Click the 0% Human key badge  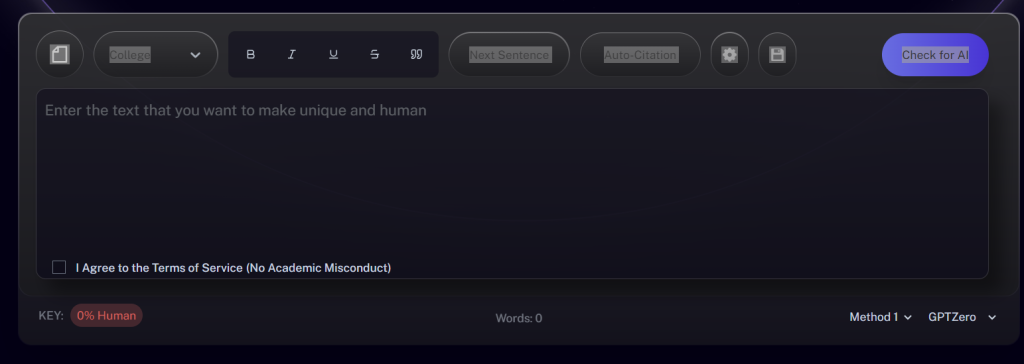(x=106, y=315)
